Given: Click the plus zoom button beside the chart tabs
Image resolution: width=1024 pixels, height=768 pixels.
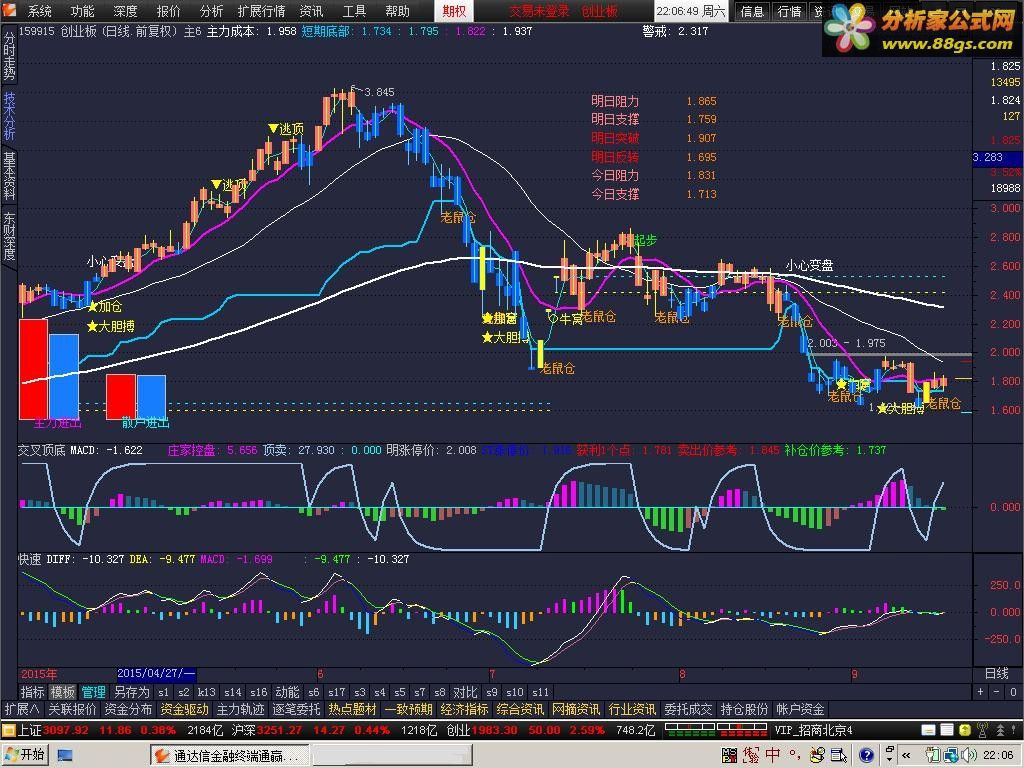Looking at the screenshot, I should (980, 692).
